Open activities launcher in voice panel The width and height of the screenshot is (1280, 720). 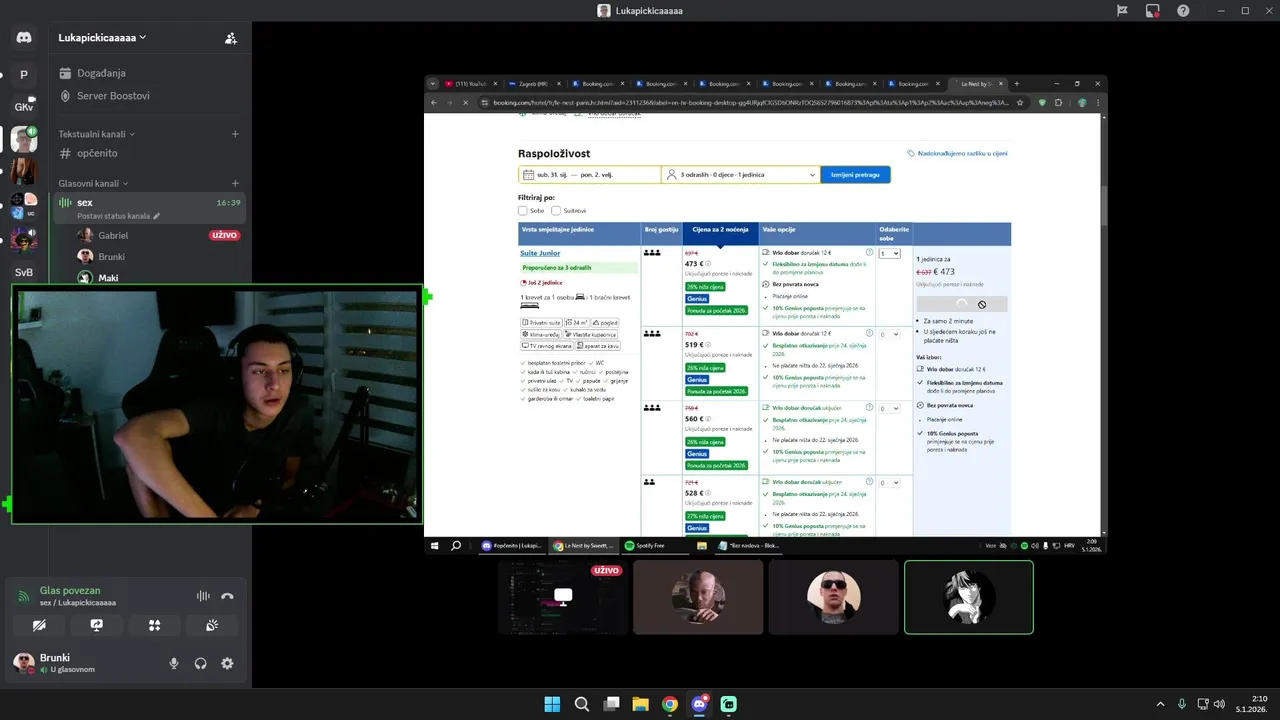click(154, 625)
